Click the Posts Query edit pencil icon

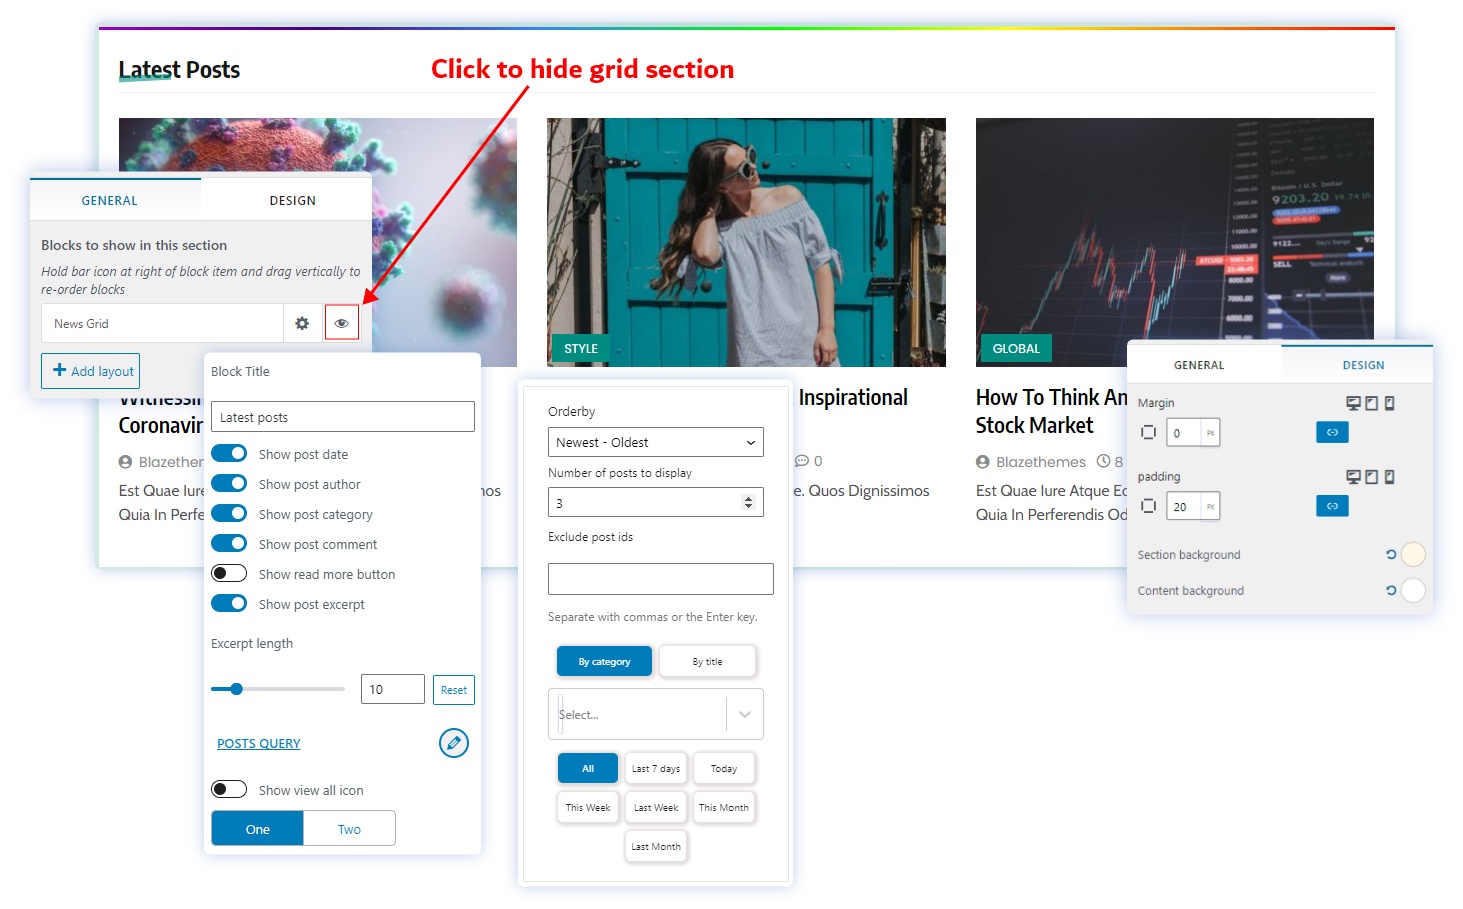pos(453,743)
